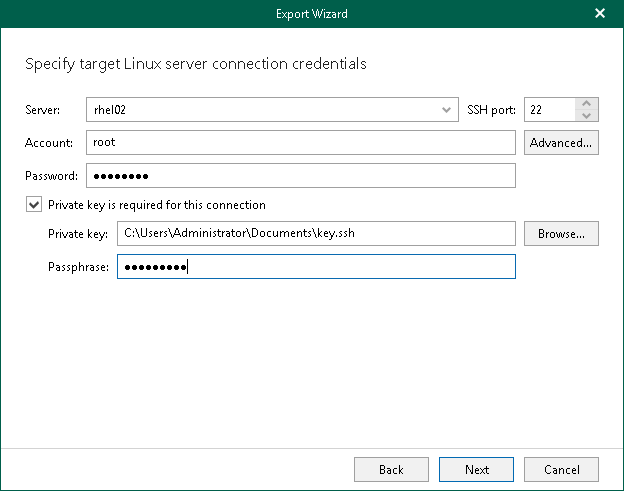Click the Passphrase label text
624x491 pixels.
pos(78,267)
